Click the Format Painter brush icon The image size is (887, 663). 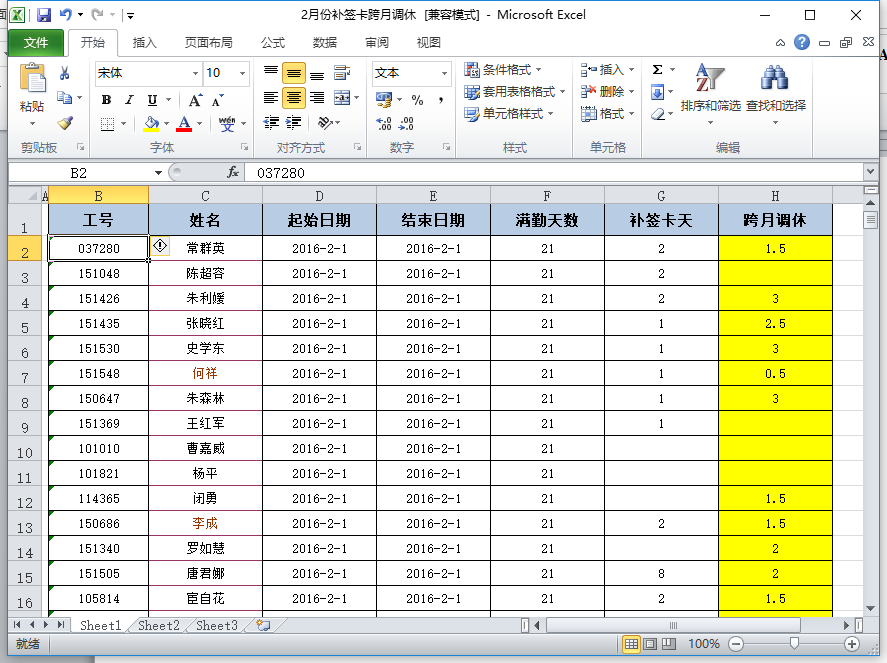[65, 124]
